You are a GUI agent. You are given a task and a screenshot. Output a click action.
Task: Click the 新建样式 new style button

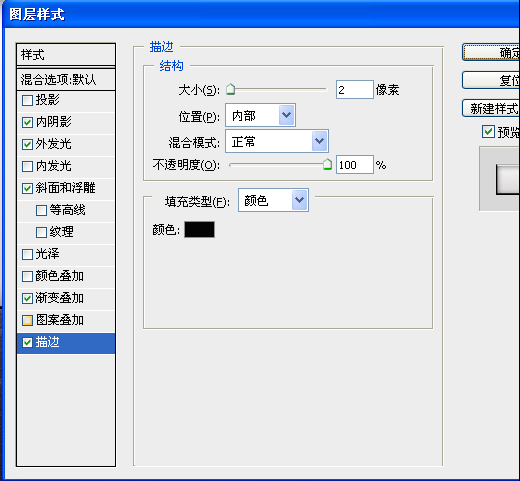[491, 108]
